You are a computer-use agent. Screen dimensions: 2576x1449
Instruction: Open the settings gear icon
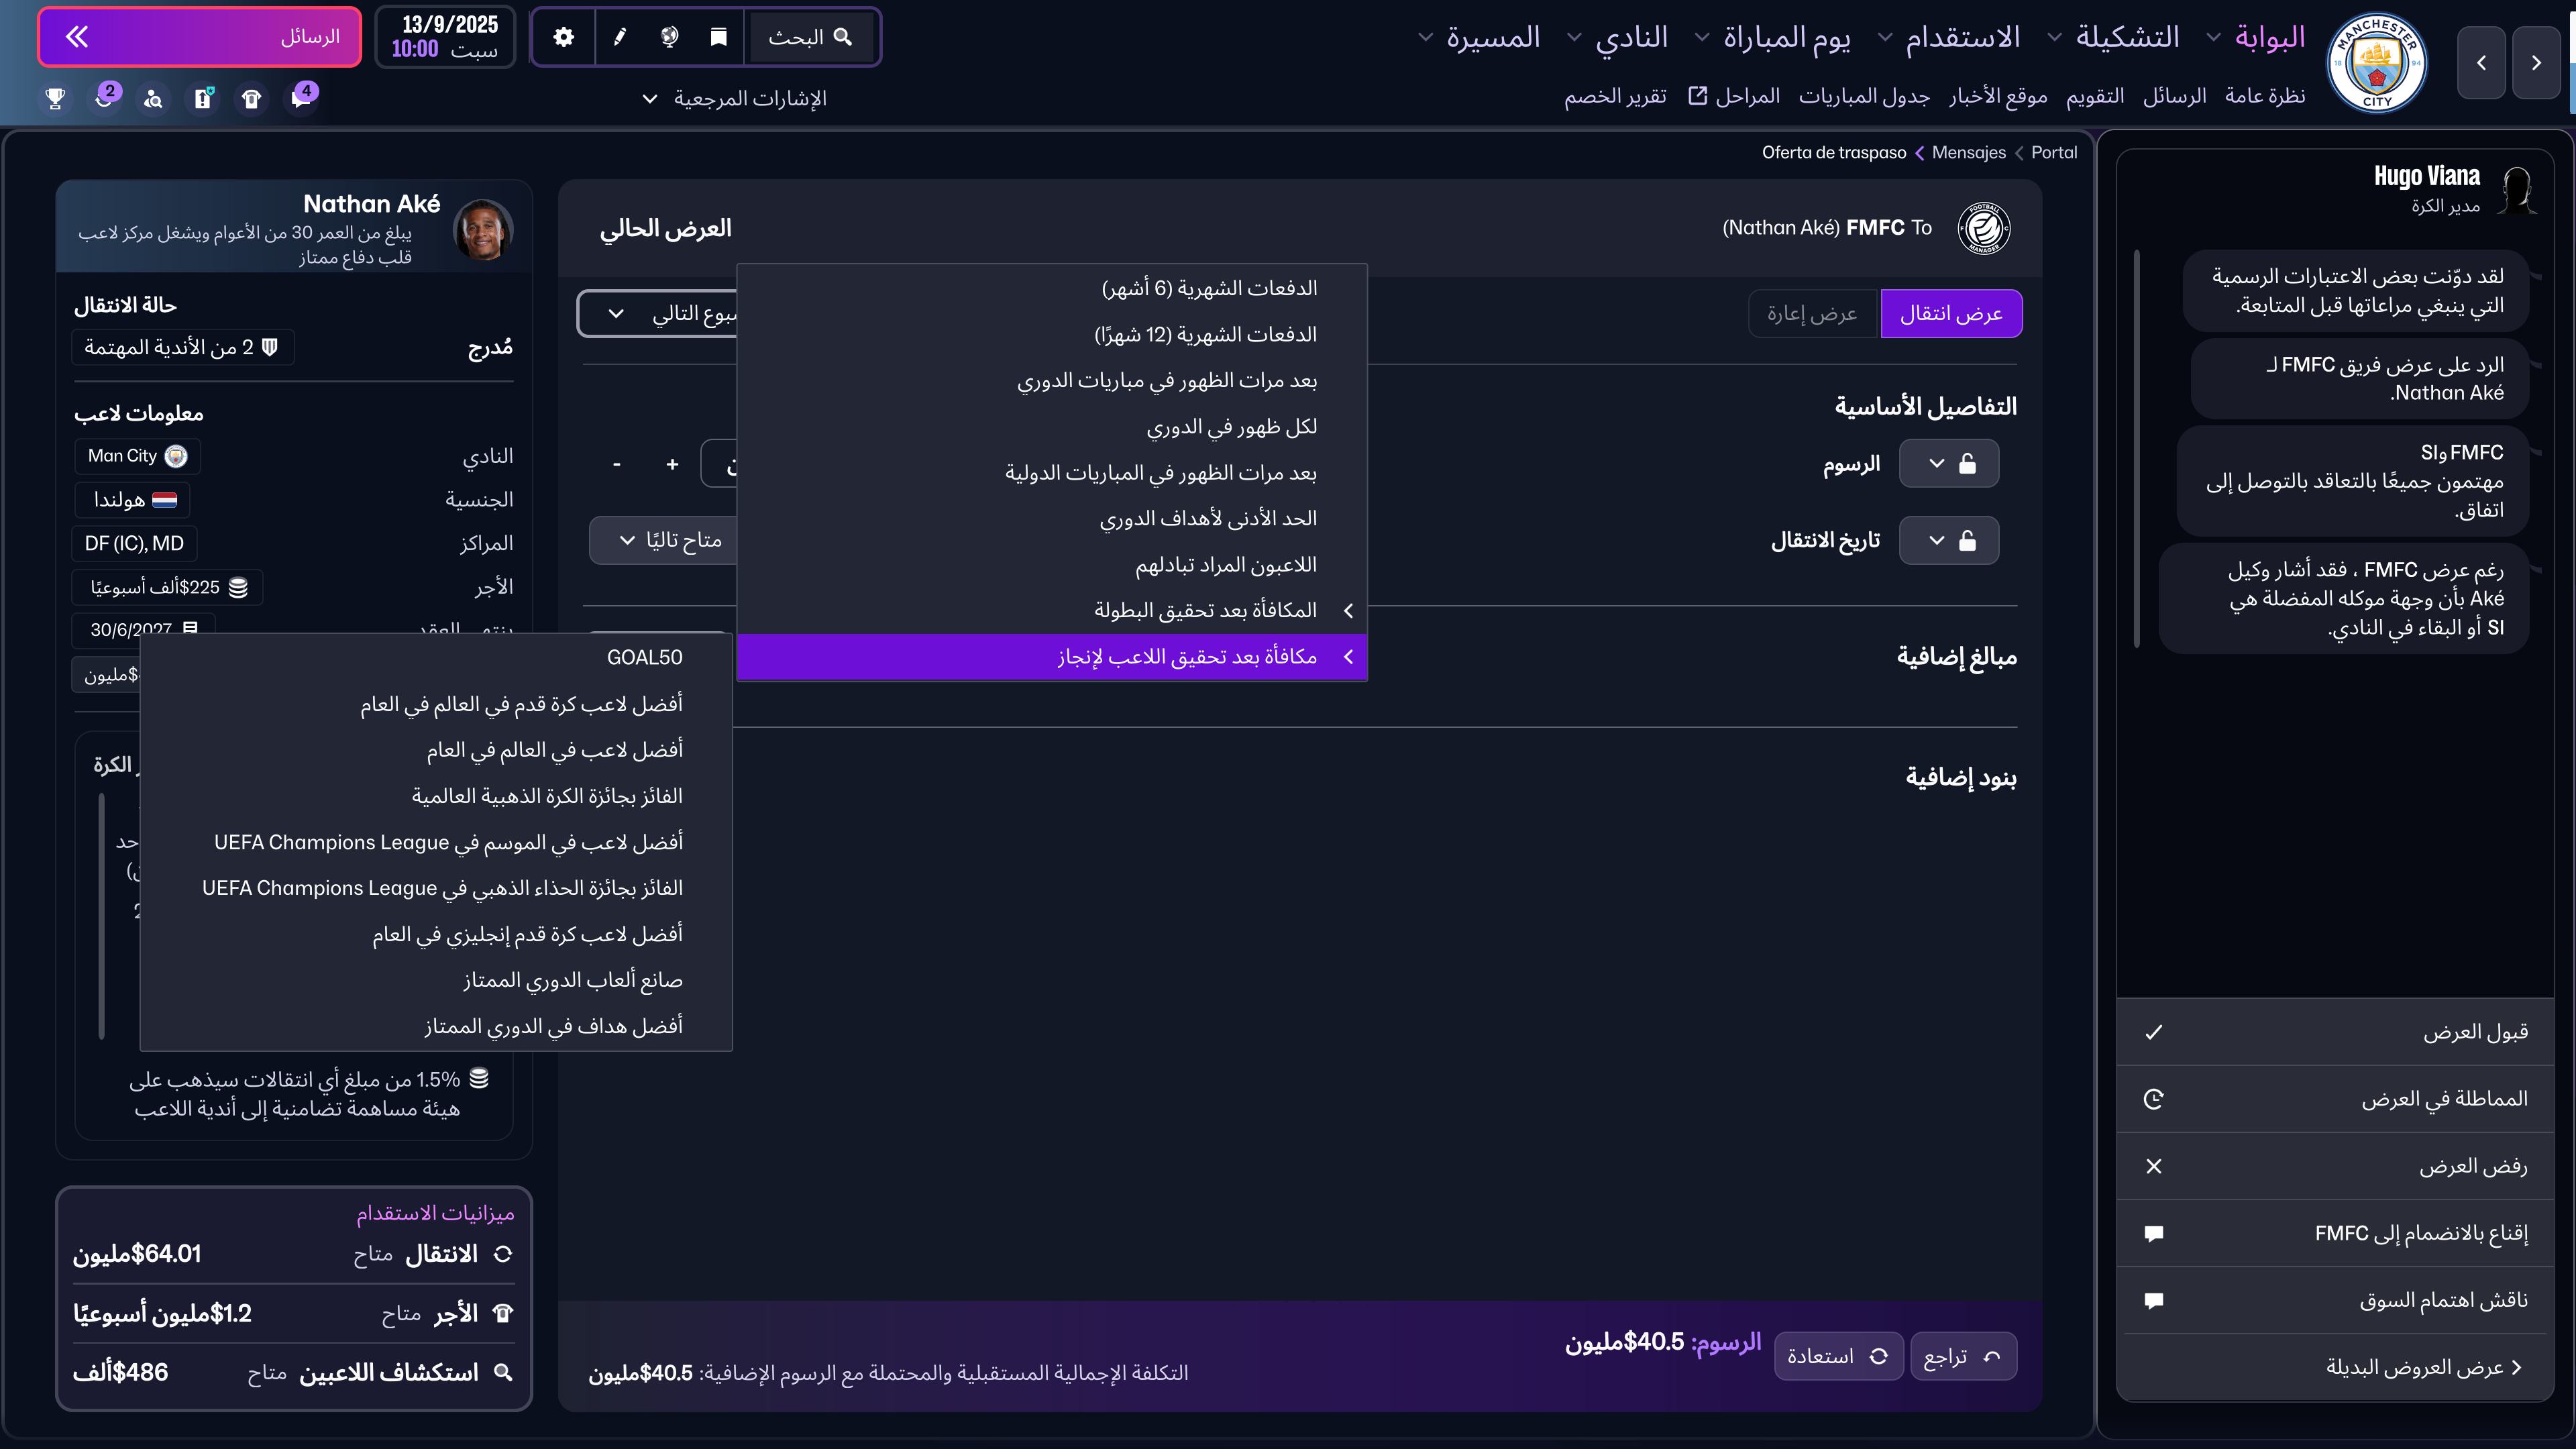[563, 37]
